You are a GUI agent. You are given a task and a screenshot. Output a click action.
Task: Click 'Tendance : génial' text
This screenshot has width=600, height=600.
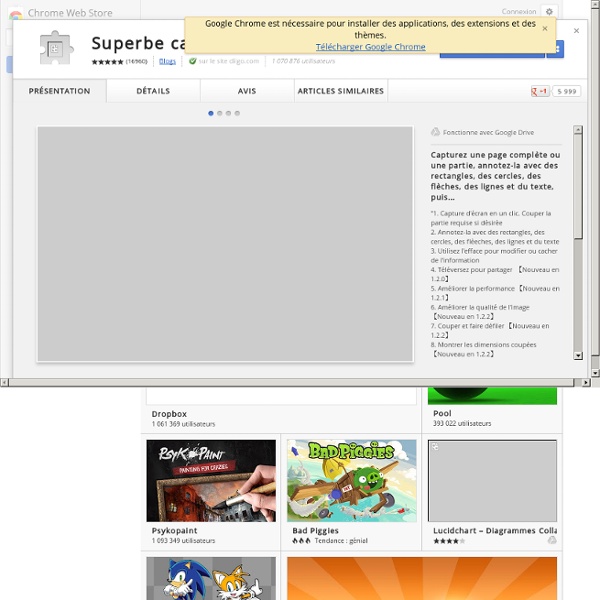341,541
